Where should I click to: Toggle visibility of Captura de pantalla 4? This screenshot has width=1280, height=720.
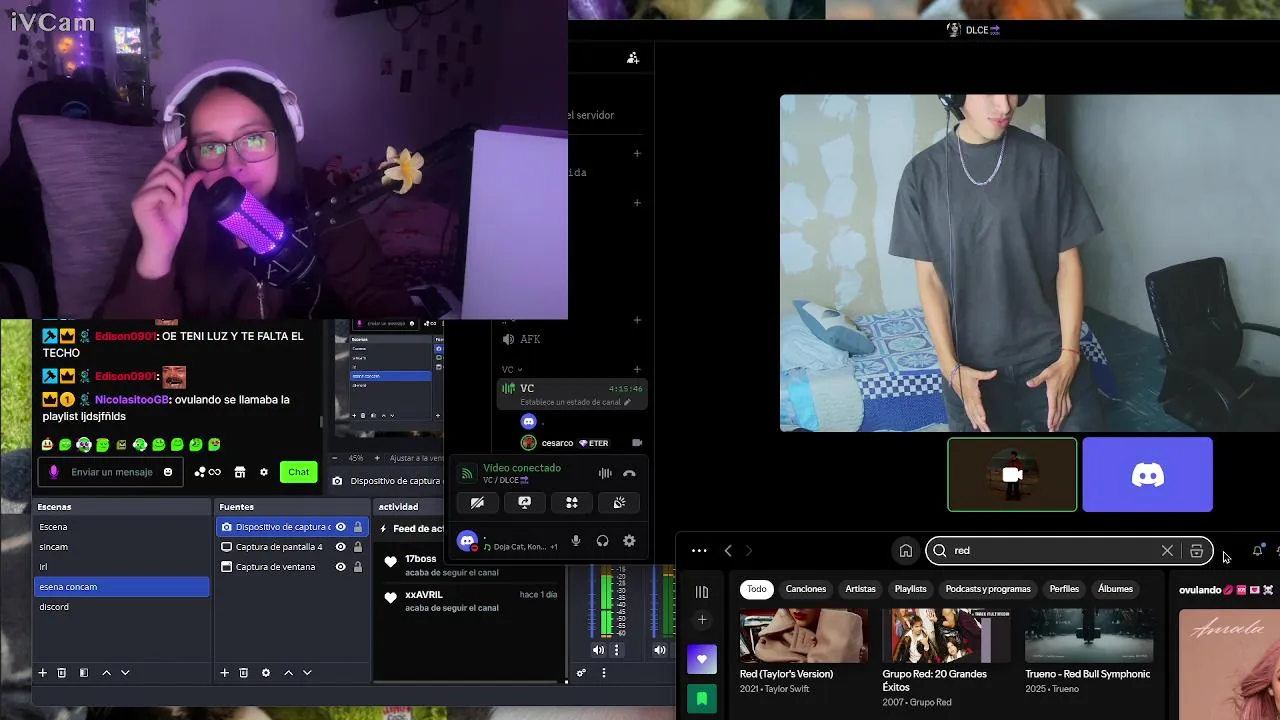click(340, 547)
